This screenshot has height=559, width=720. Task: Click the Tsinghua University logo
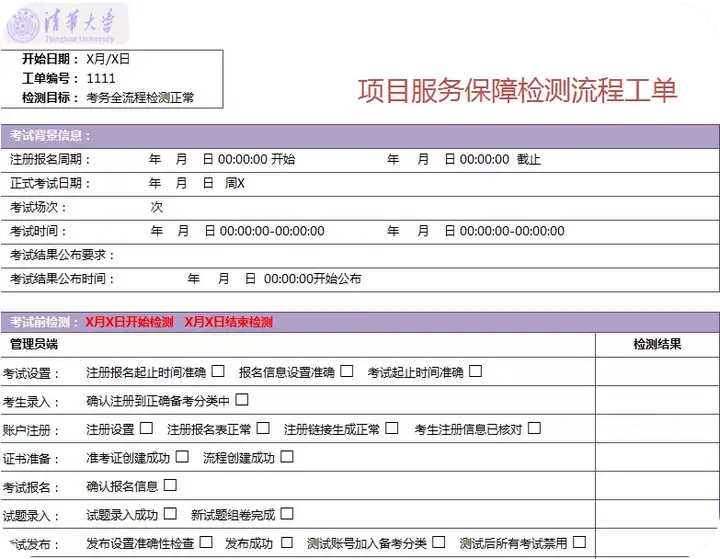click(x=65, y=24)
